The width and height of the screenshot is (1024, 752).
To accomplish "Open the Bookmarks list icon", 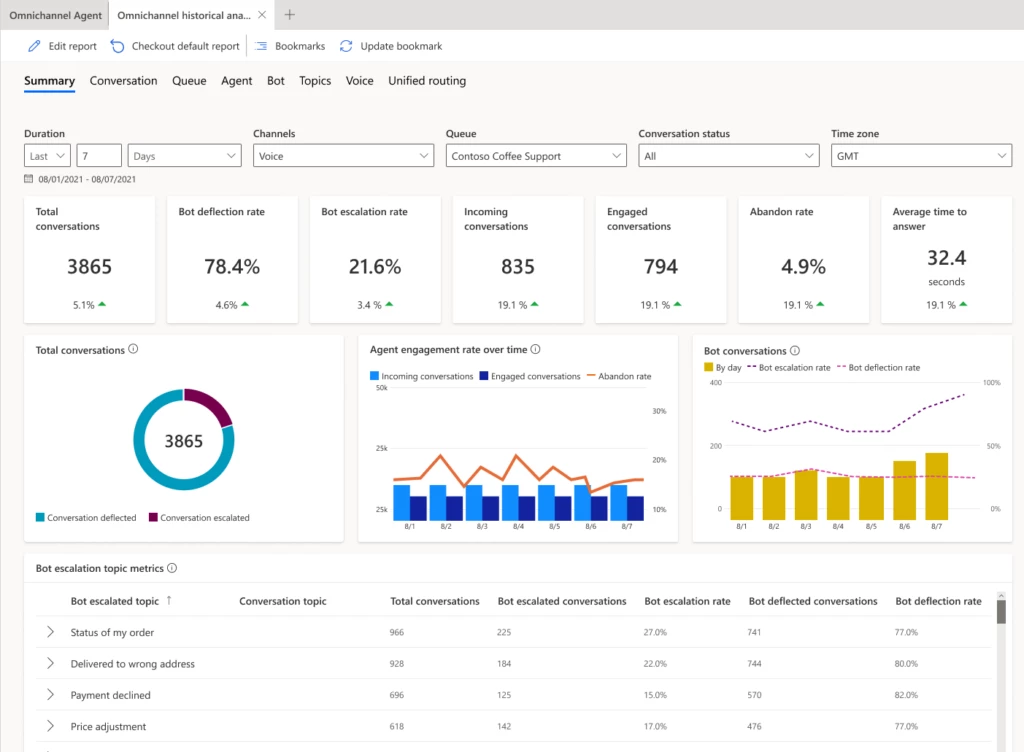I will (262, 46).
